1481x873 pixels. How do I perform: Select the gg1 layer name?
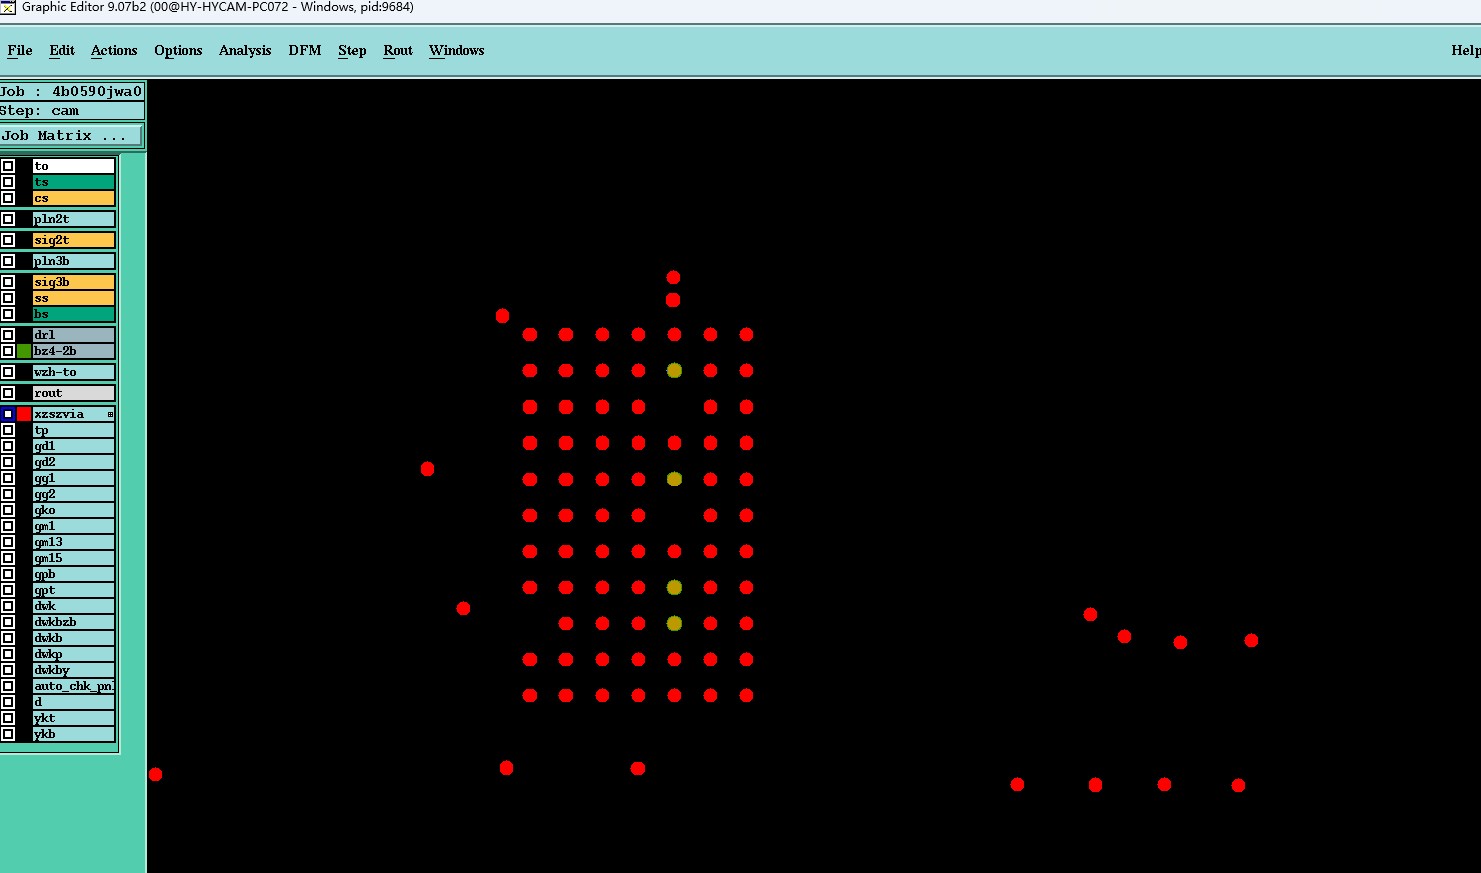[74, 478]
